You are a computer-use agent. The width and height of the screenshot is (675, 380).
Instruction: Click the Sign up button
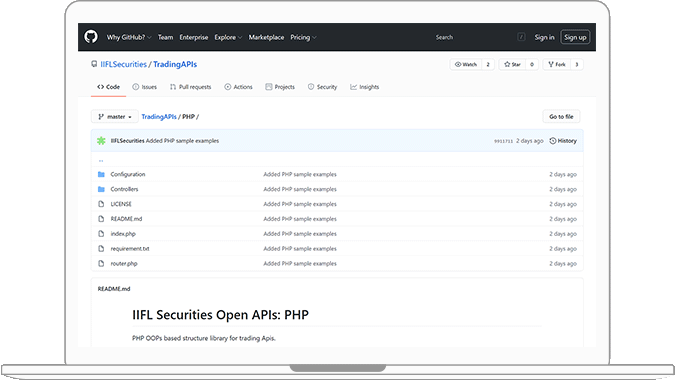[x=575, y=37]
